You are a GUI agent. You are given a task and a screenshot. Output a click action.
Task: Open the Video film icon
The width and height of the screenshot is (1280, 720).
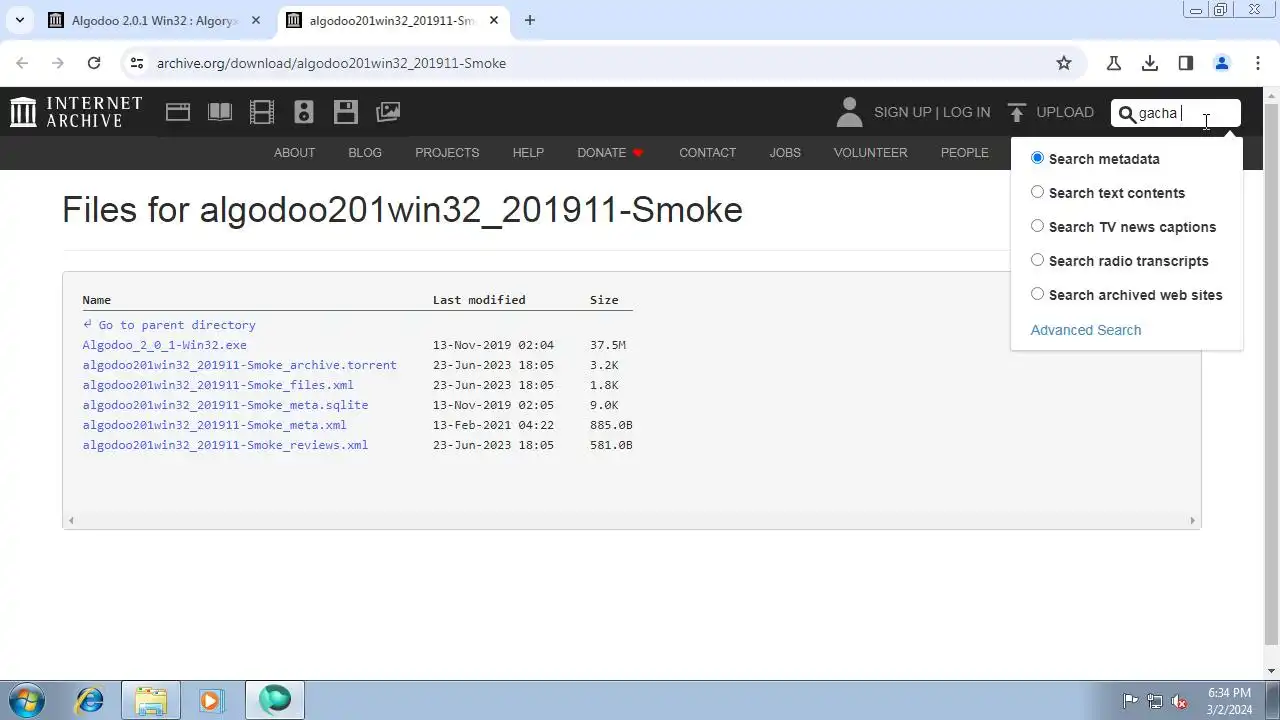[262, 112]
